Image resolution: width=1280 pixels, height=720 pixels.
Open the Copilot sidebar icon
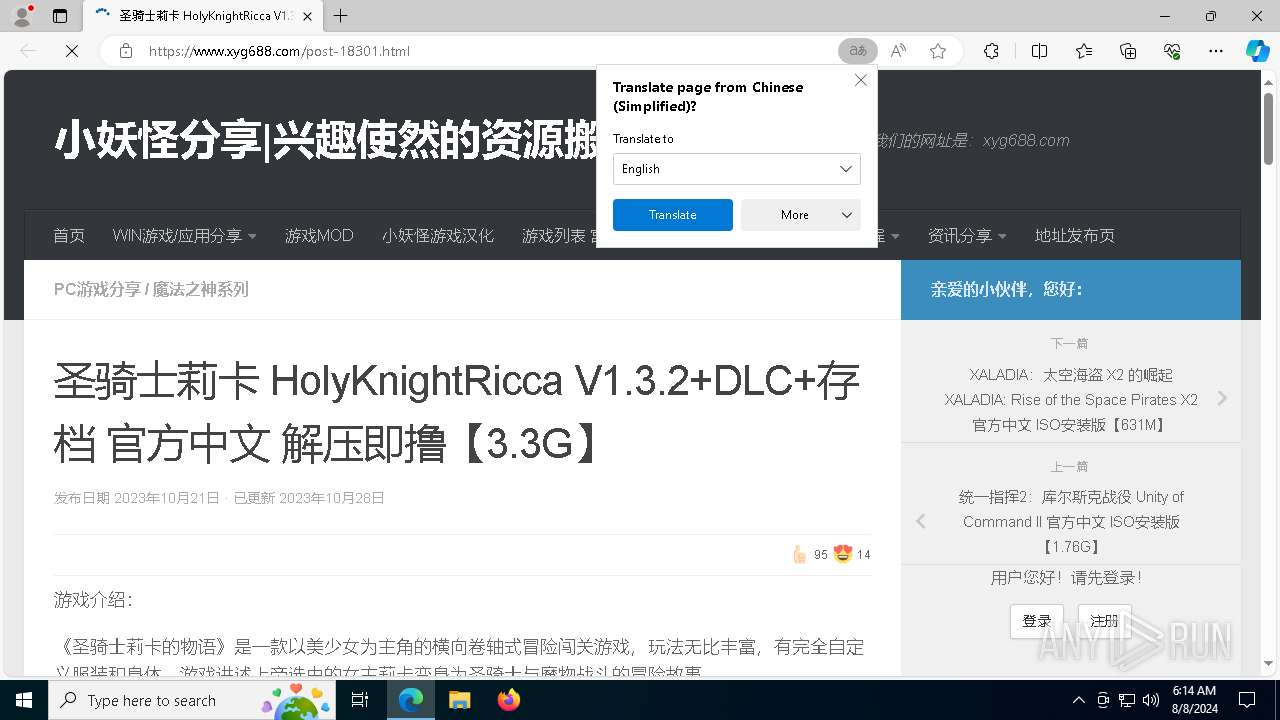1257,51
